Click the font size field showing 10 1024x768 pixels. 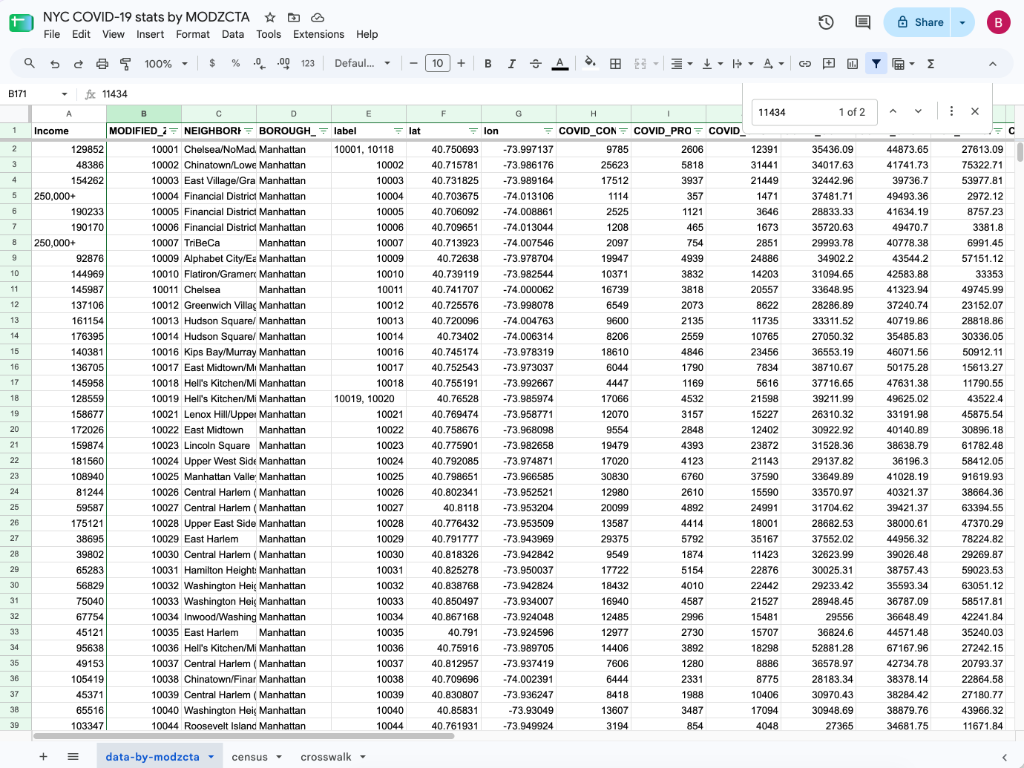point(438,63)
